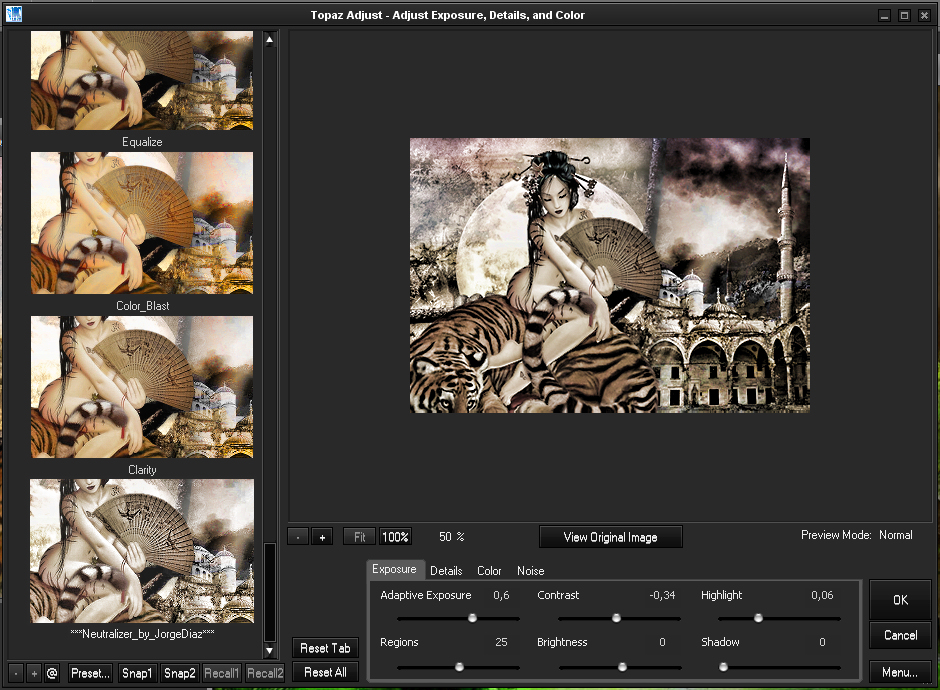Open the Color tab
The width and height of the screenshot is (940, 690).
pyautogui.click(x=489, y=571)
